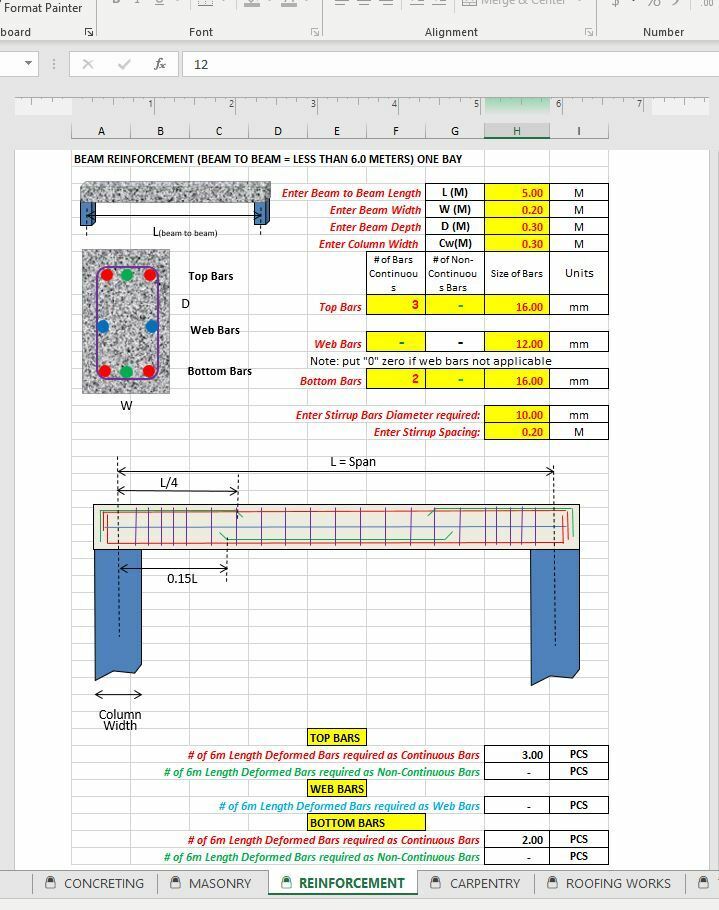Click the Bottom Bars continuous count cell 2
This screenshot has height=910, width=719.
(x=396, y=379)
